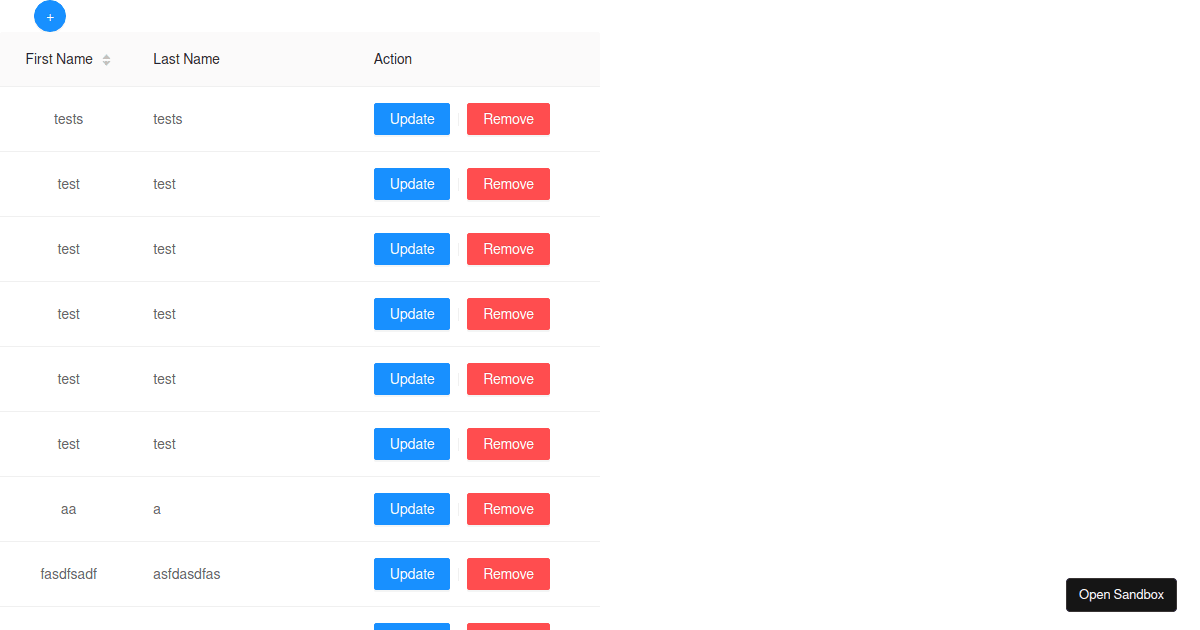Click the blue plus add button

tap(50, 17)
